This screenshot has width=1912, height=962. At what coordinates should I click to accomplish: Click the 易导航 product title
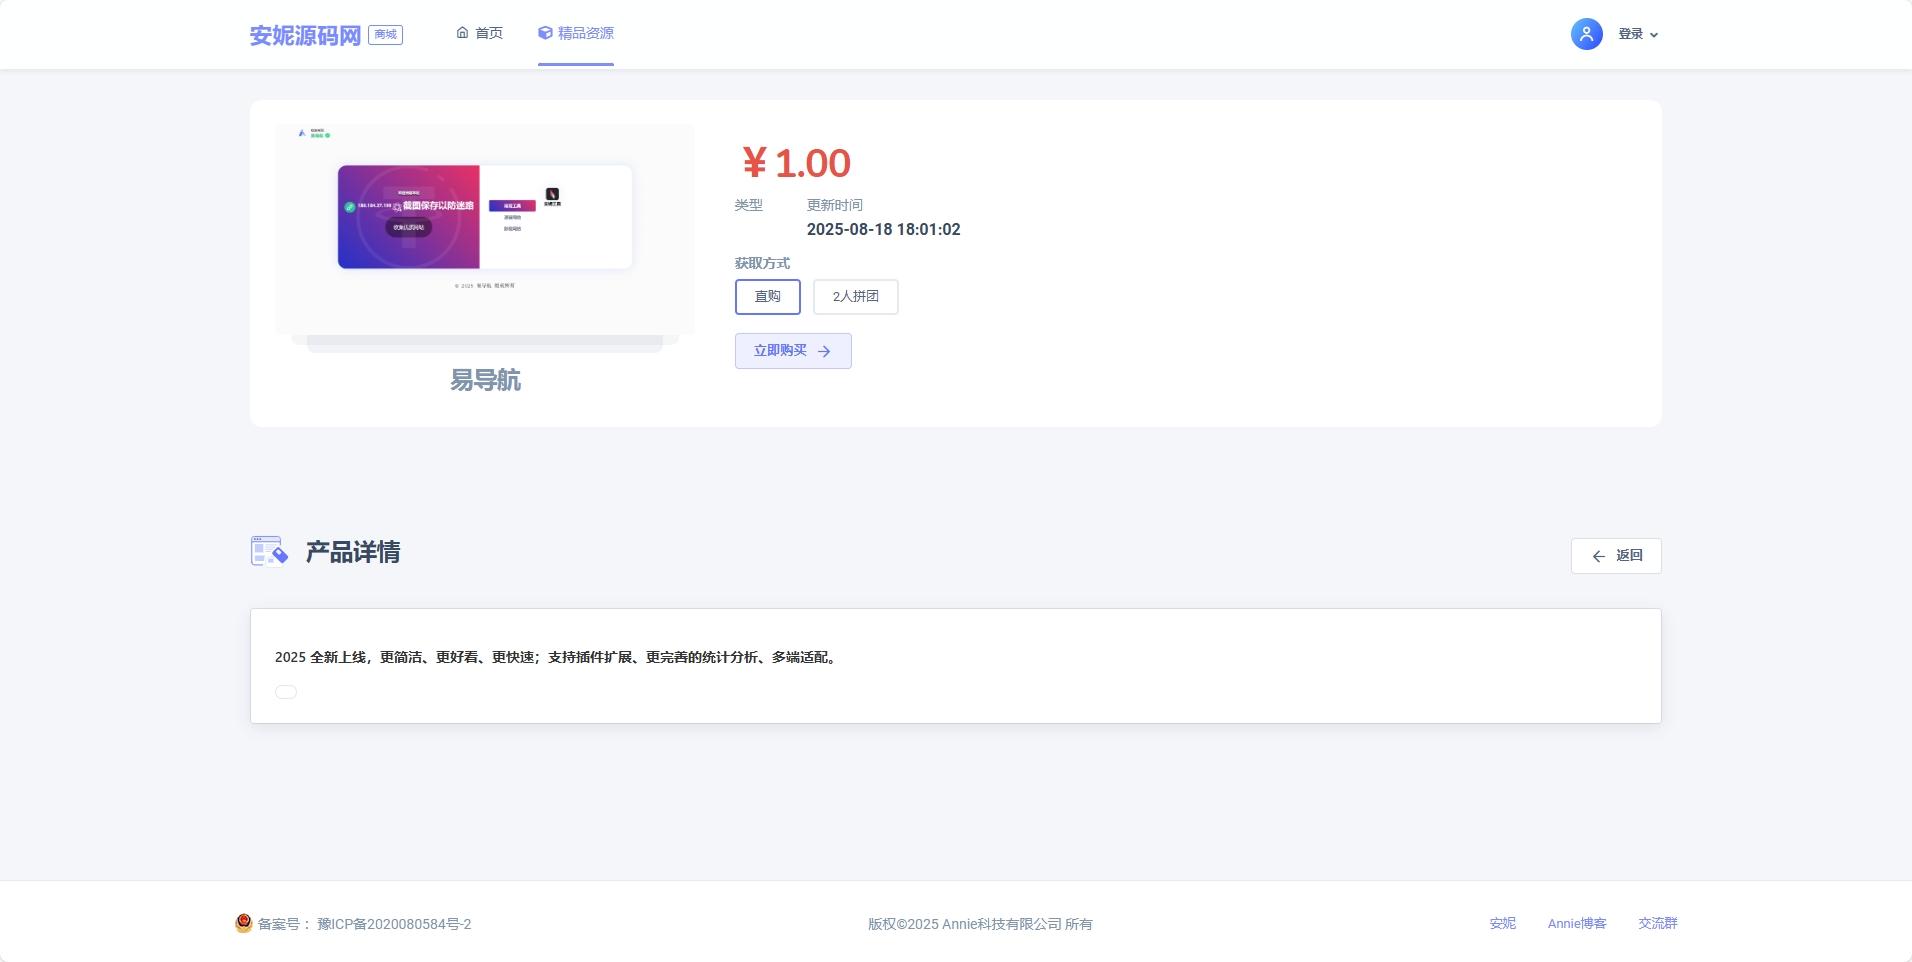(x=485, y=380)
